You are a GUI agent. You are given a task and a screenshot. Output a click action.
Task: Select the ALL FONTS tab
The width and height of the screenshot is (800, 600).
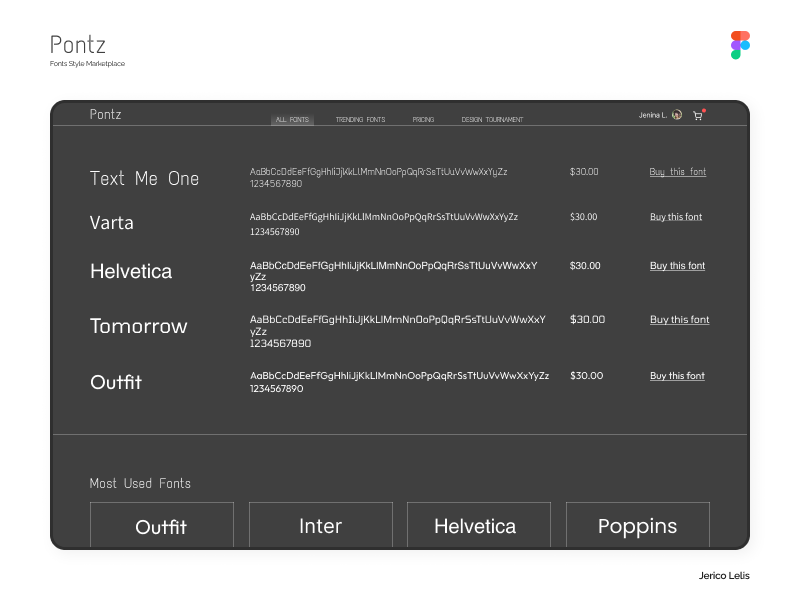pyautogui.click(x=292, y=119)
